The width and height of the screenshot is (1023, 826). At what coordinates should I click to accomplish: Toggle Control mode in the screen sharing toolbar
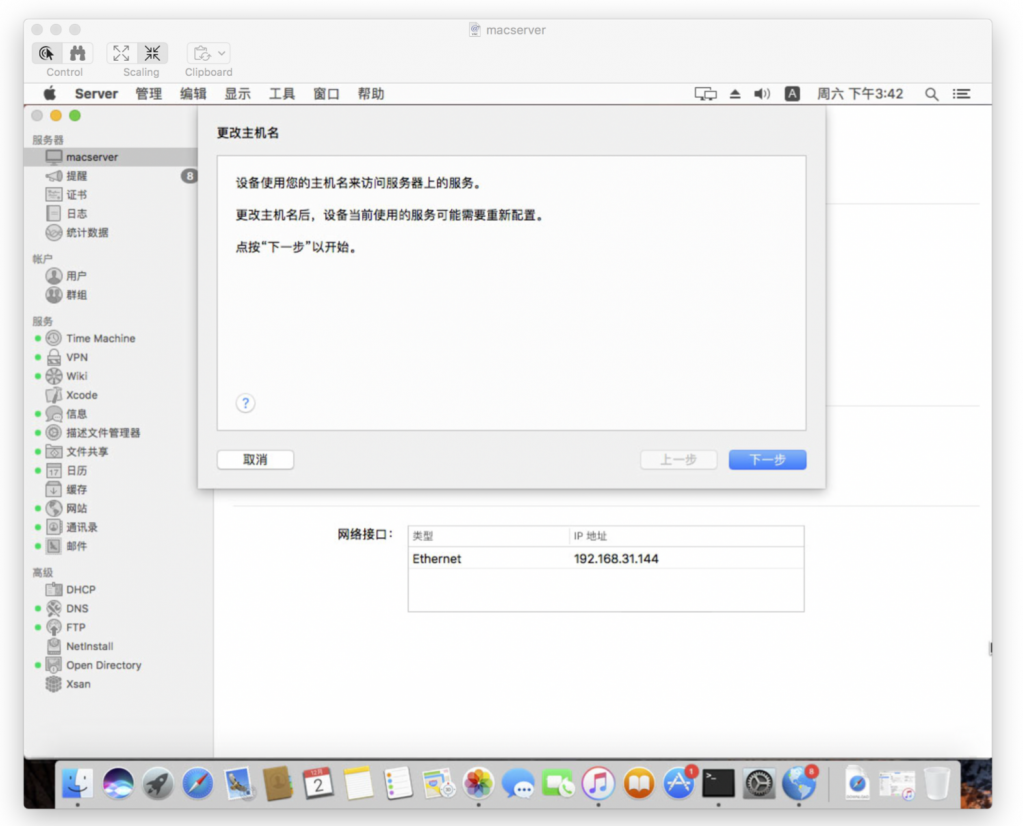46,52
